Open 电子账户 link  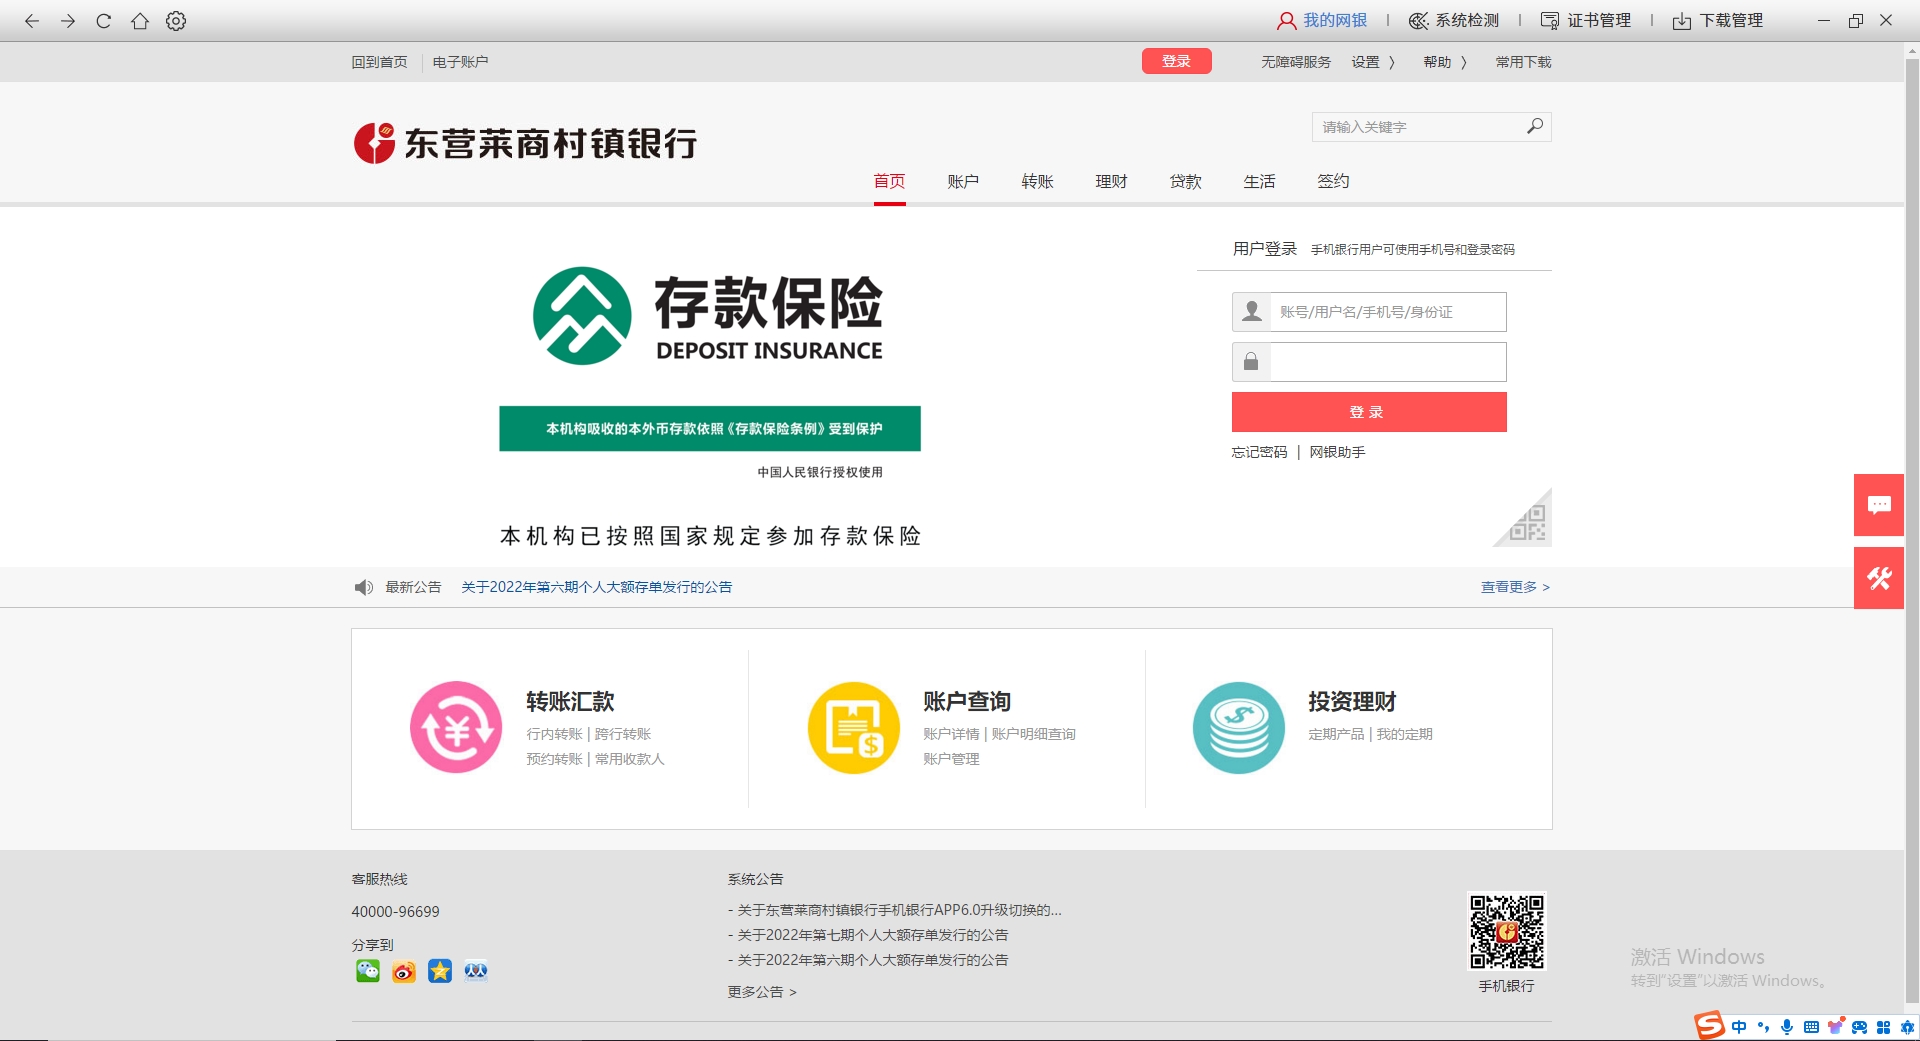pos(460,62)
